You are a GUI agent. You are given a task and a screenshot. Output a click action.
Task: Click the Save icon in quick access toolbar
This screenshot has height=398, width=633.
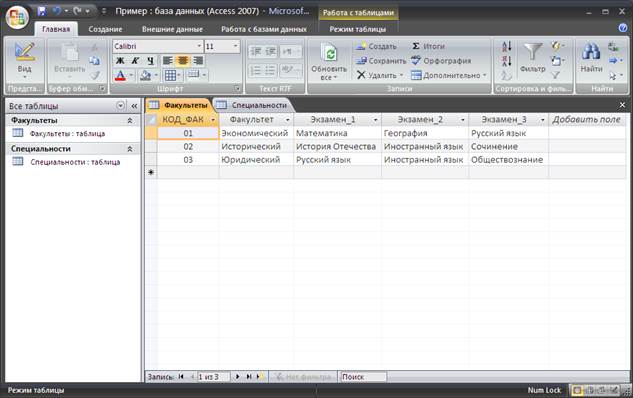[x=42, y=11]
